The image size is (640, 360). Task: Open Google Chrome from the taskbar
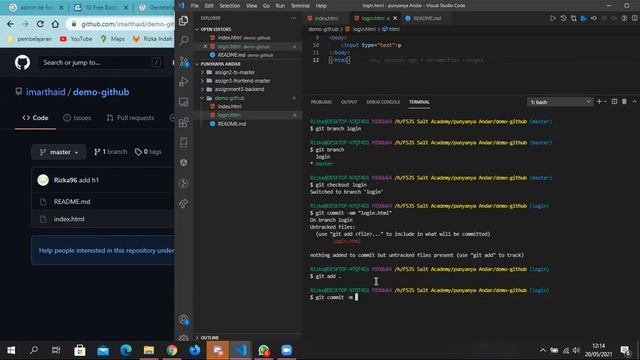pos(172,350)
